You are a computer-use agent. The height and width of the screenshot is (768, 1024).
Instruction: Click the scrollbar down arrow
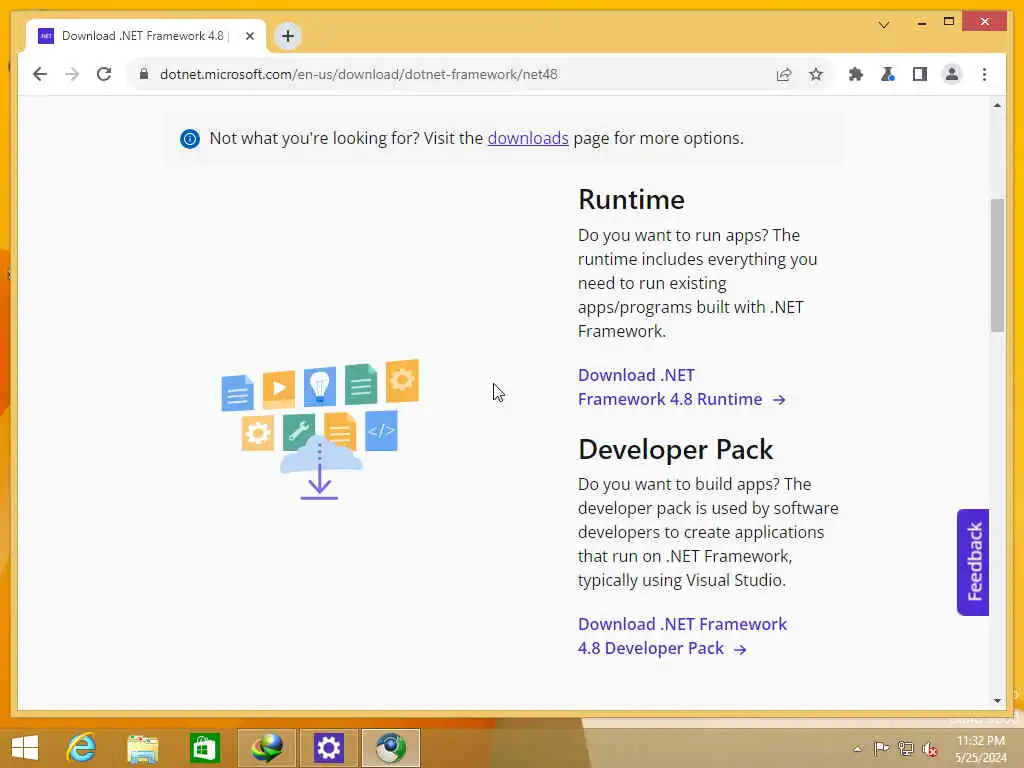pos(997,701)
